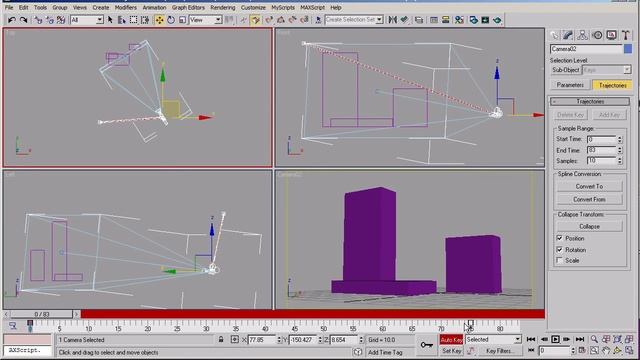Click the blue object color swatch
640x360 pixels.
pyautogui.click(x=628, y=49)
